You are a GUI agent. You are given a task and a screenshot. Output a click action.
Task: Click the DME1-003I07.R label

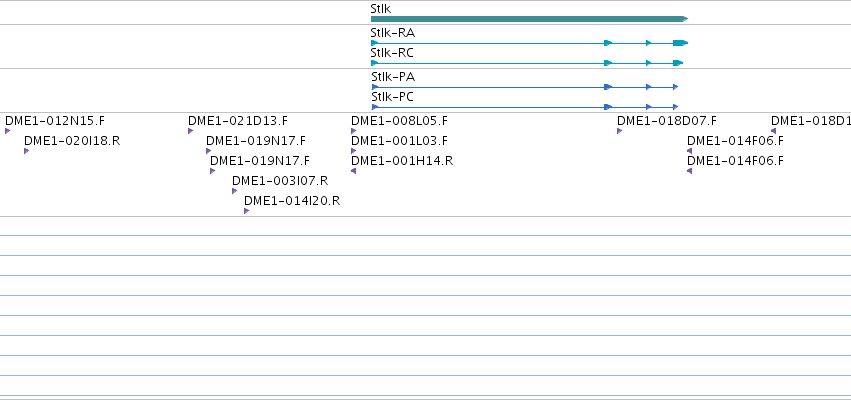pos(280,181)
